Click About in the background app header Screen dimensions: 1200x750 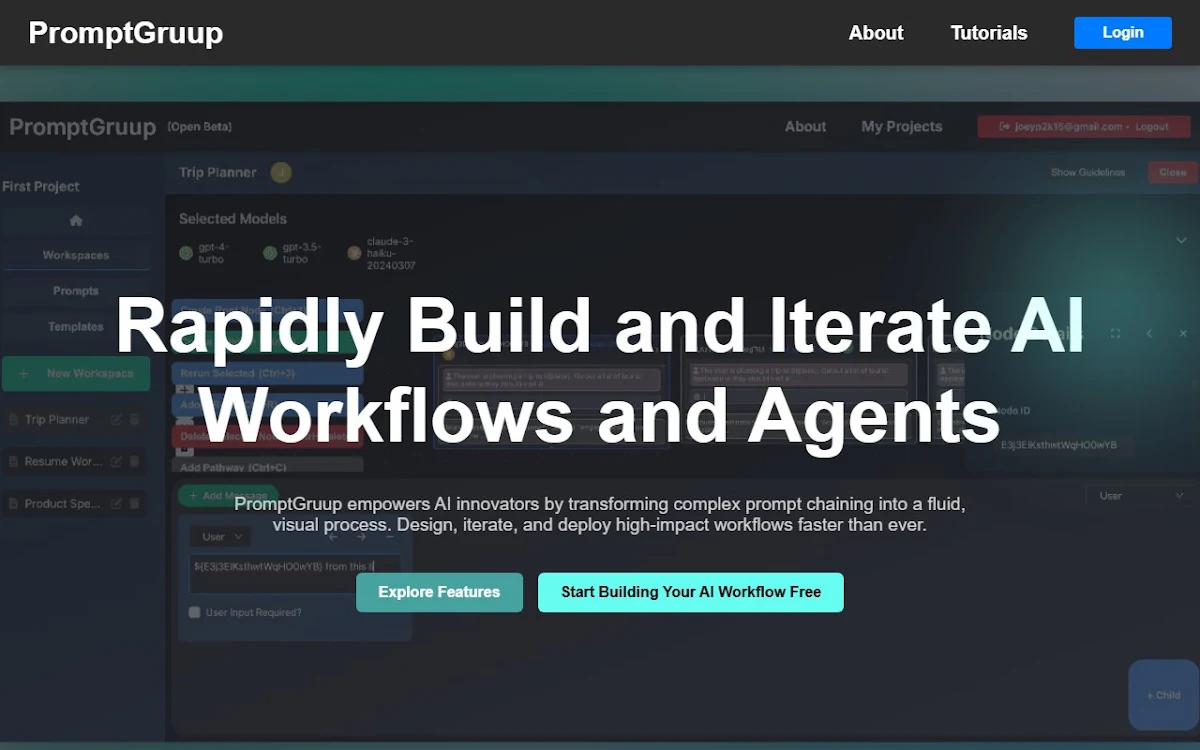point(805,127)
